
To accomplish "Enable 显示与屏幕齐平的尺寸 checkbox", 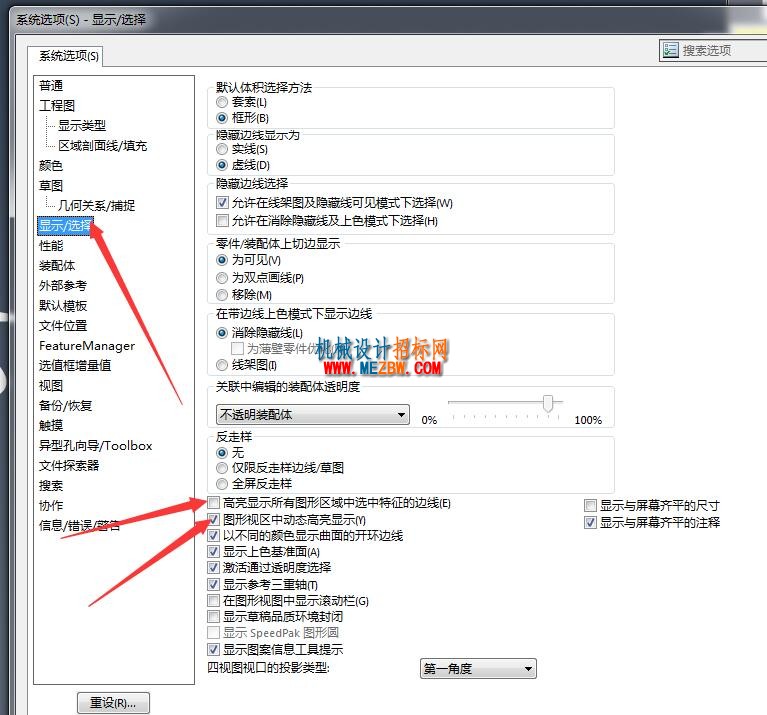I will (591, 505).
